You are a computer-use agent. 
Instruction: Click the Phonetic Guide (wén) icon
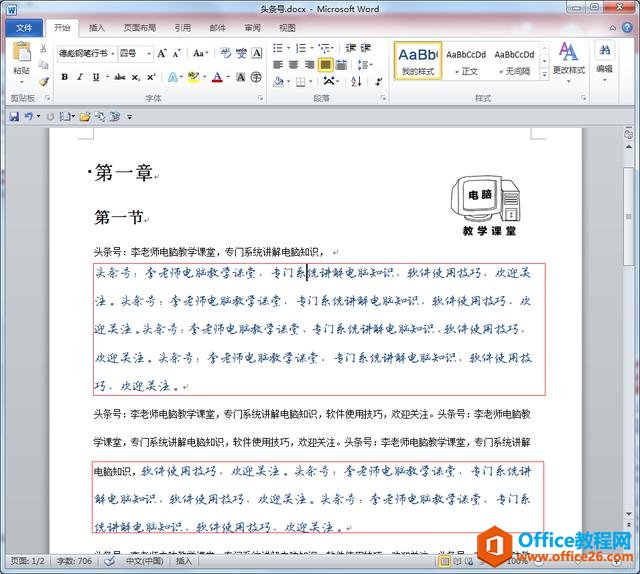click(241, 53)
